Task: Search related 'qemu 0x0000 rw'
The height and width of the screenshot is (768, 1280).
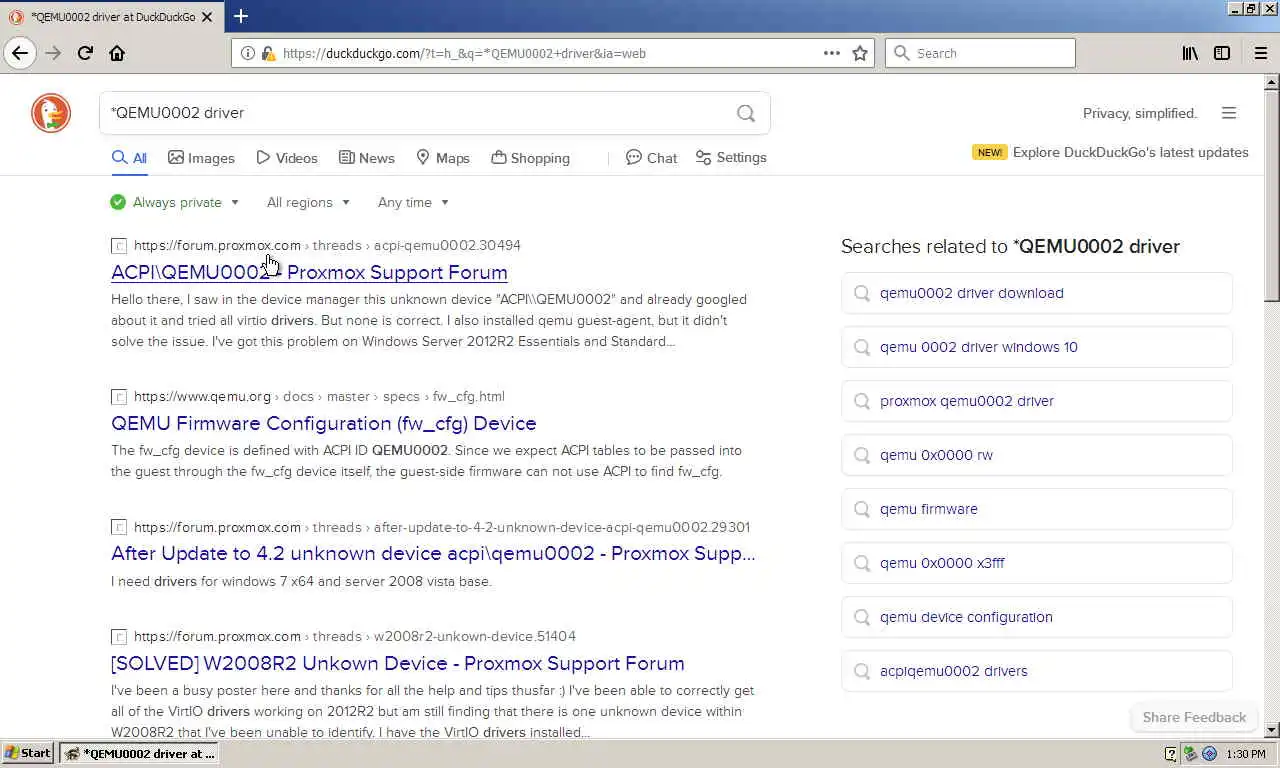Action: click(x=1036, y=455)
